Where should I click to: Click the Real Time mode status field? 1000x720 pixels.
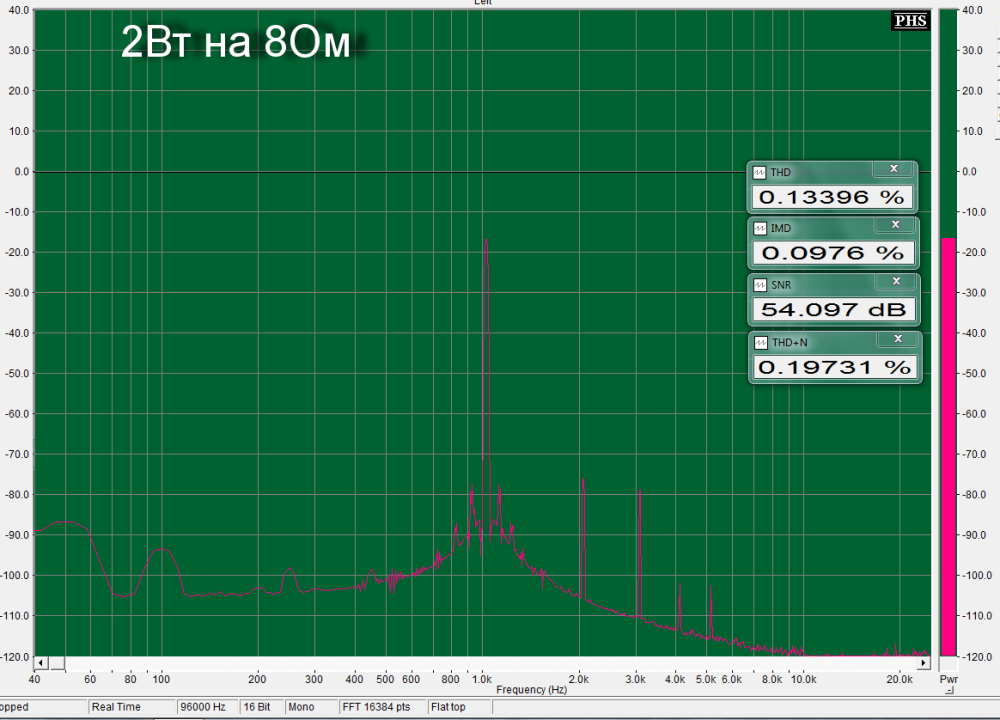point(131,707)
